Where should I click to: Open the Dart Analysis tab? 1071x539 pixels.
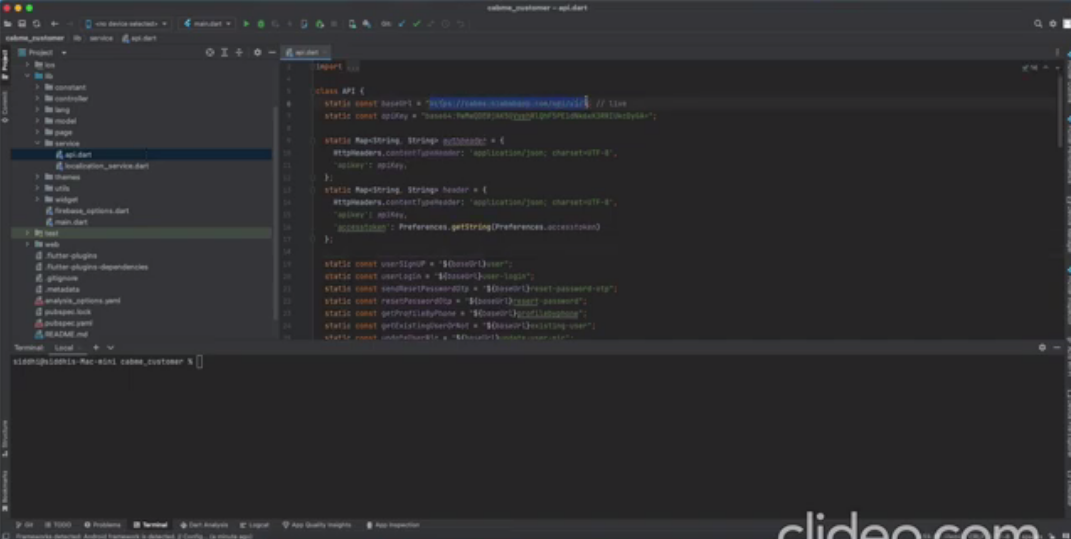(204, 525)
